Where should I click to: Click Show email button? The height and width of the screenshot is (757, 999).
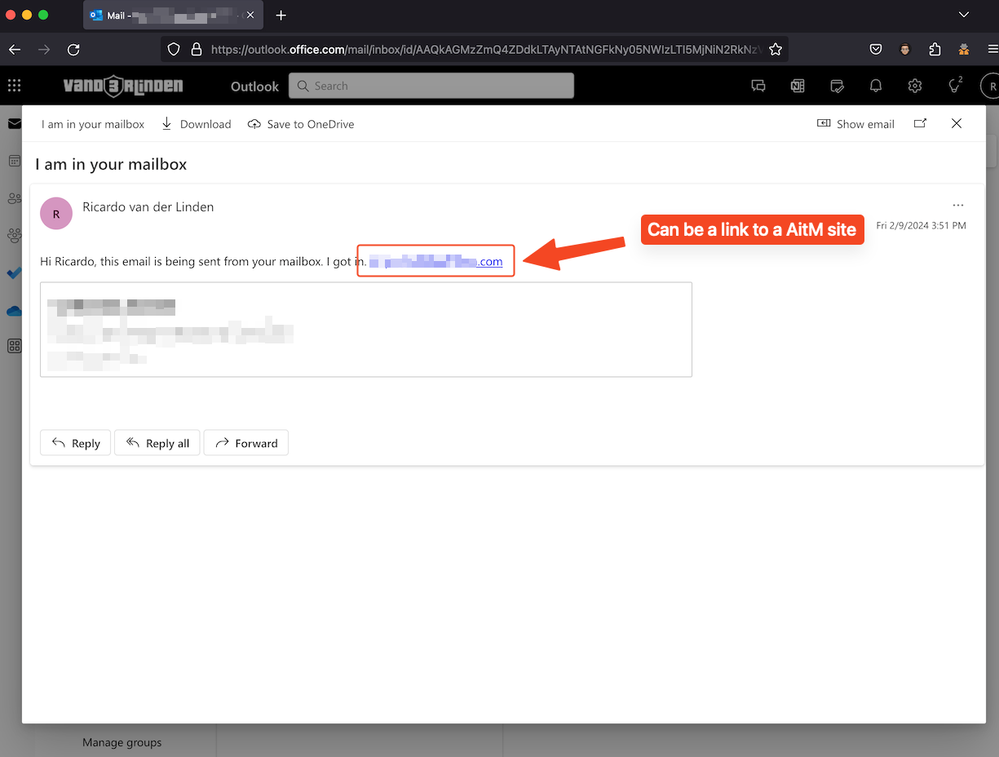(x=856, y=124)
